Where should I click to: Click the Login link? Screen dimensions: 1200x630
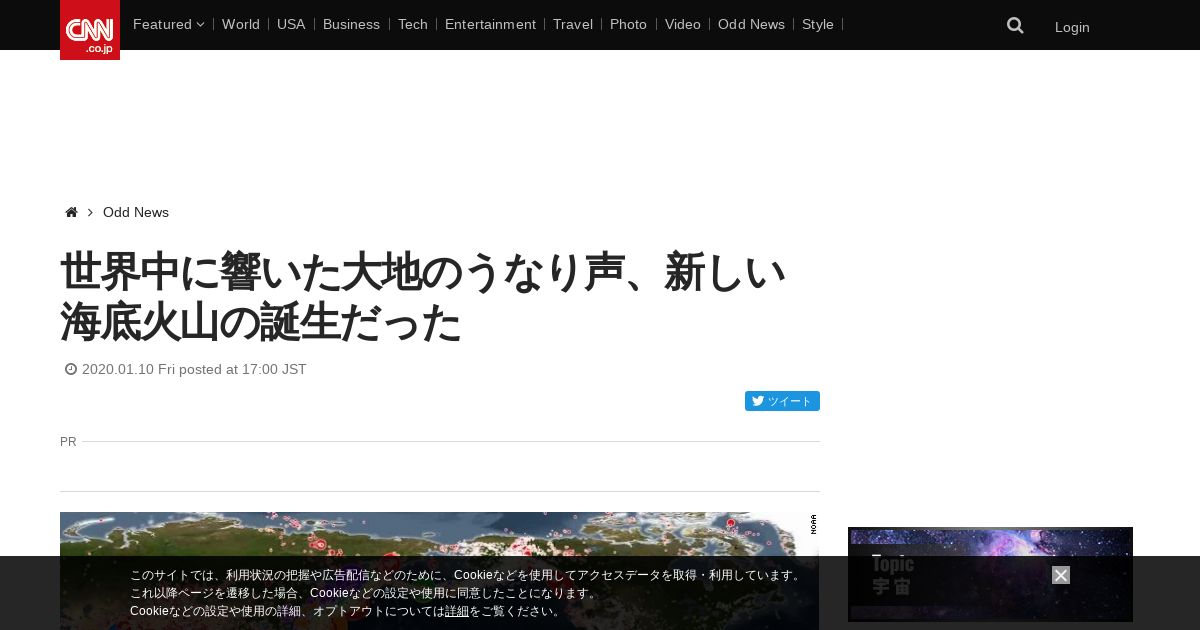1072,27
